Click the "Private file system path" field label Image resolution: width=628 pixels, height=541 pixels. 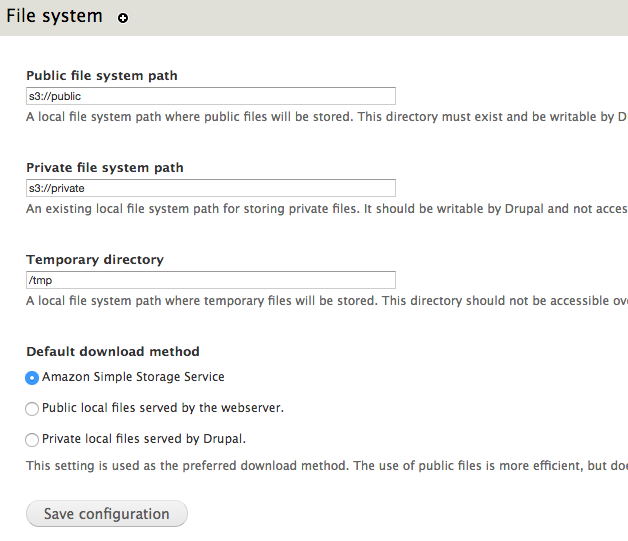point(105,168)
